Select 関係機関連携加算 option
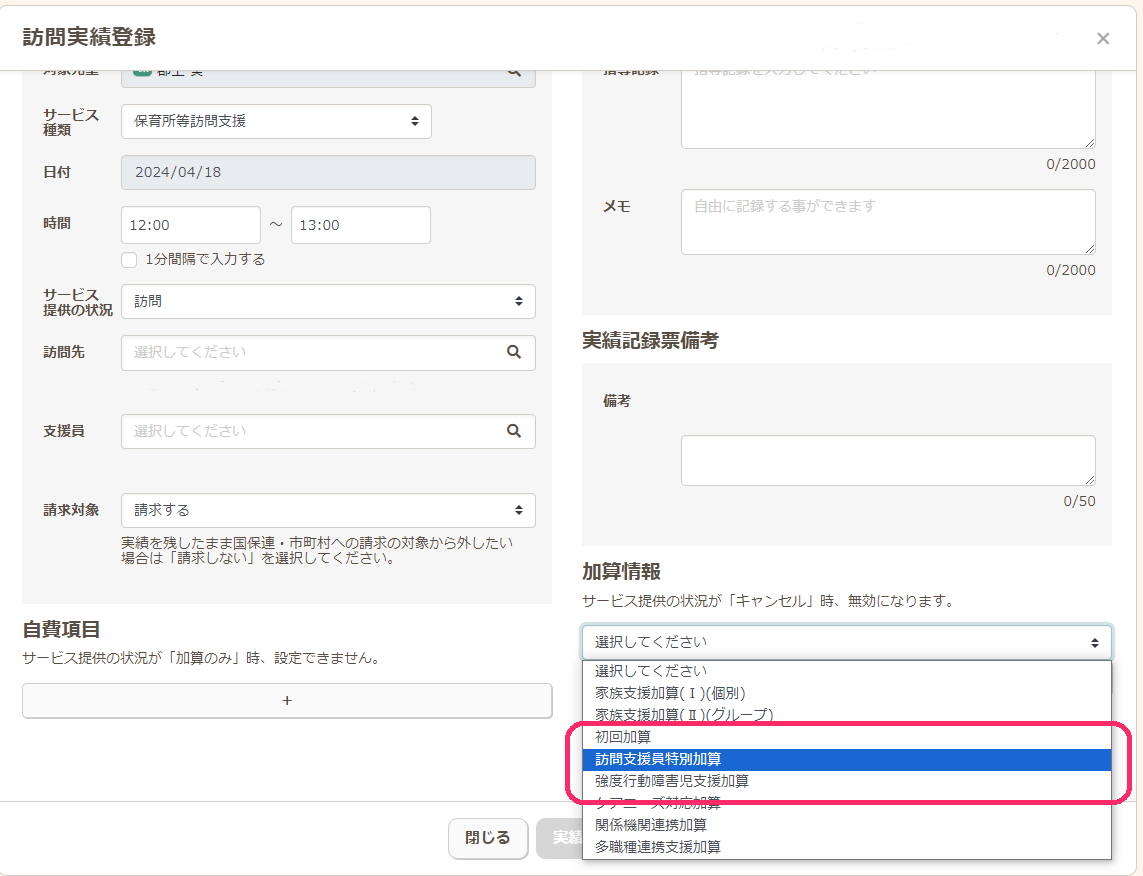The image size is (1143, 876). pos(651,825)
